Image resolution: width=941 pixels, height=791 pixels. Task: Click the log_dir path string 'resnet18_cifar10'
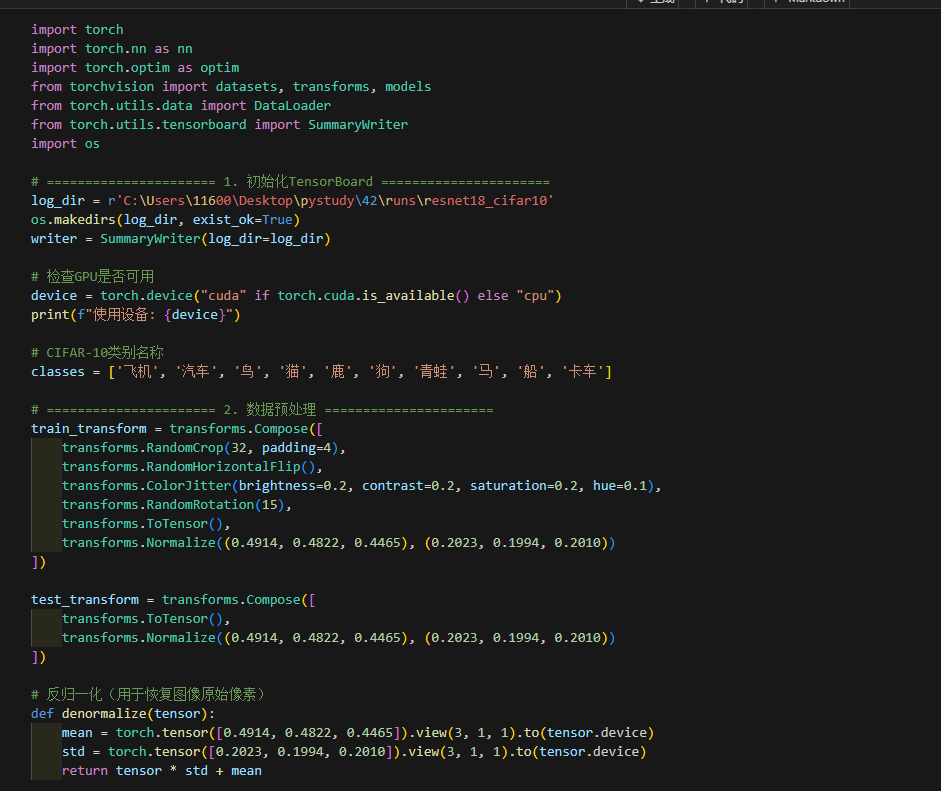click(x=486, y=200)
